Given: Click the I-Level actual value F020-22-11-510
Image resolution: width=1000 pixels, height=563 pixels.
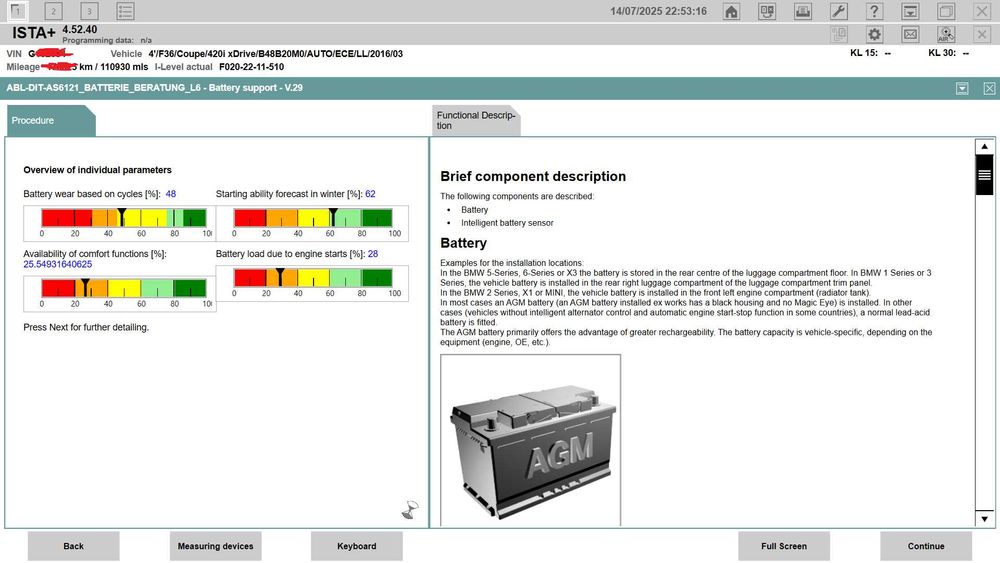Looking at the screenshot, I should pos(251,67).
